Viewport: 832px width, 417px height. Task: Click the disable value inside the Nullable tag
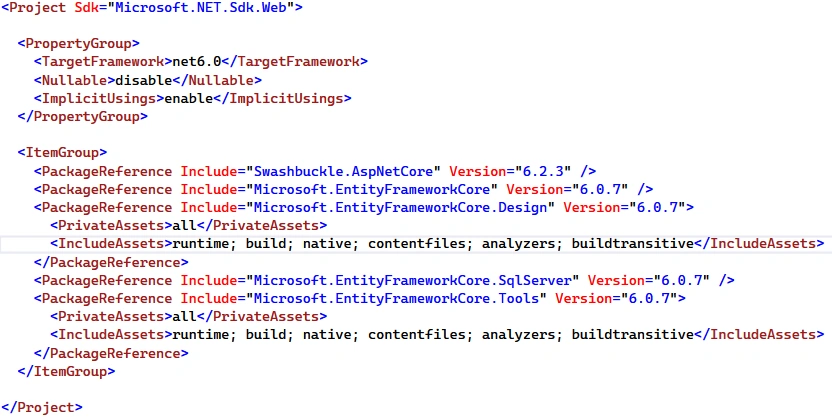coord(144,81)
